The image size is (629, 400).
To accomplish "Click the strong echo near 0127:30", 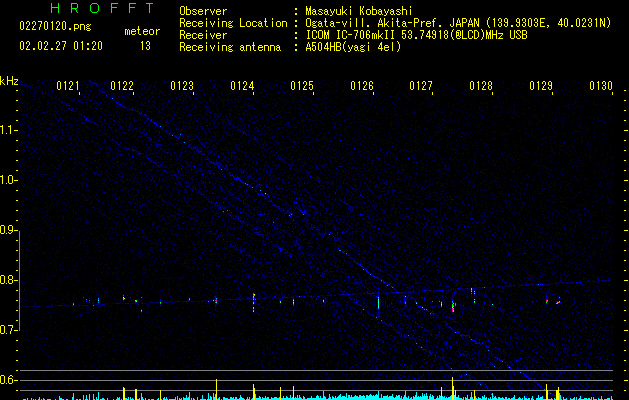I will (x=453, y=306).
